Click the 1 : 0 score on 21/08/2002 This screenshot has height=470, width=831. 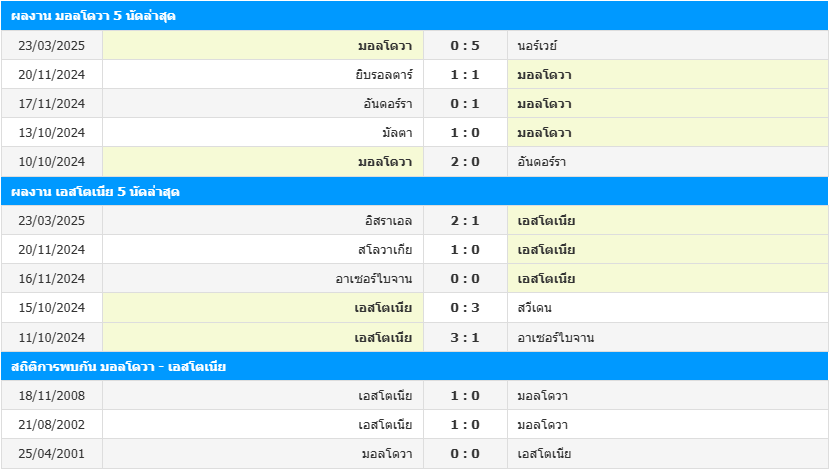click(465, 425)
